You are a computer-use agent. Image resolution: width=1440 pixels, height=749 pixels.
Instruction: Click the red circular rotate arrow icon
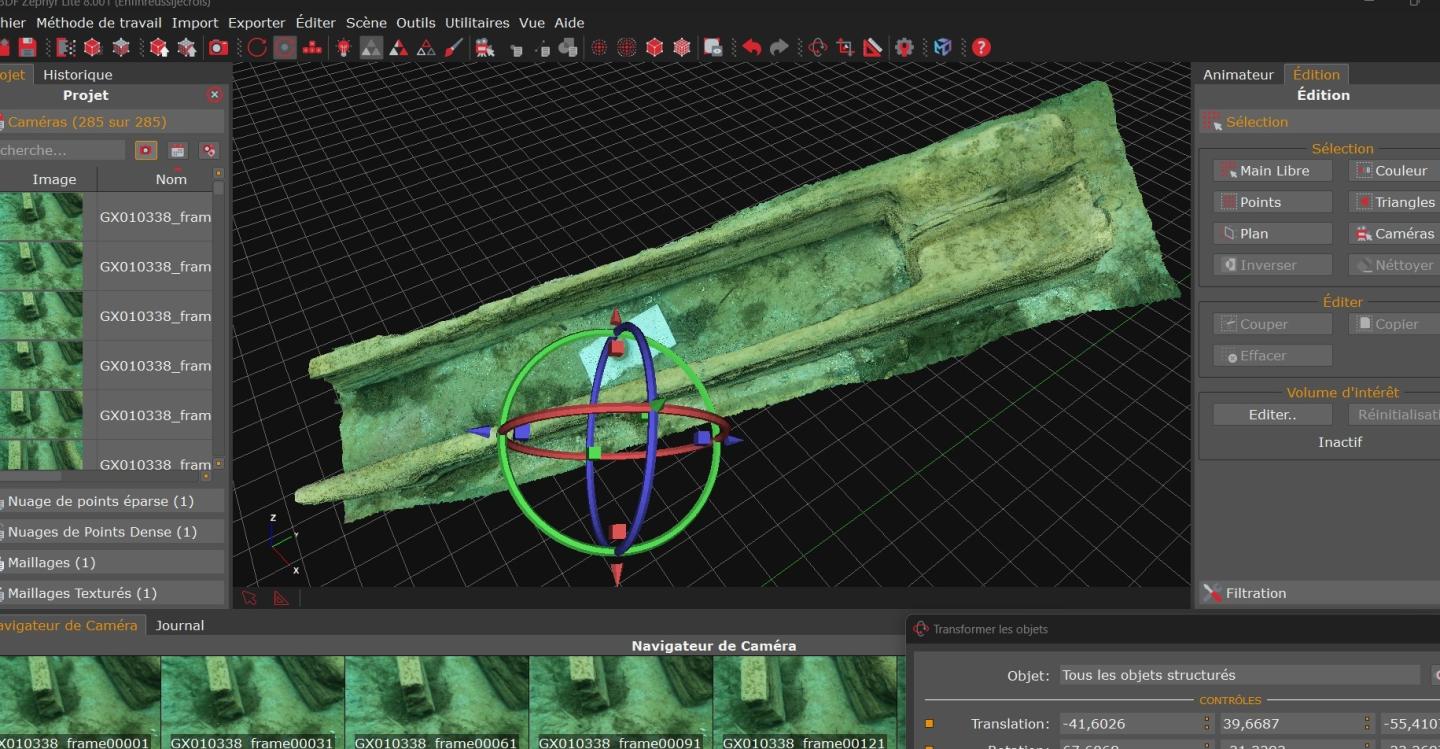(257, 47)
